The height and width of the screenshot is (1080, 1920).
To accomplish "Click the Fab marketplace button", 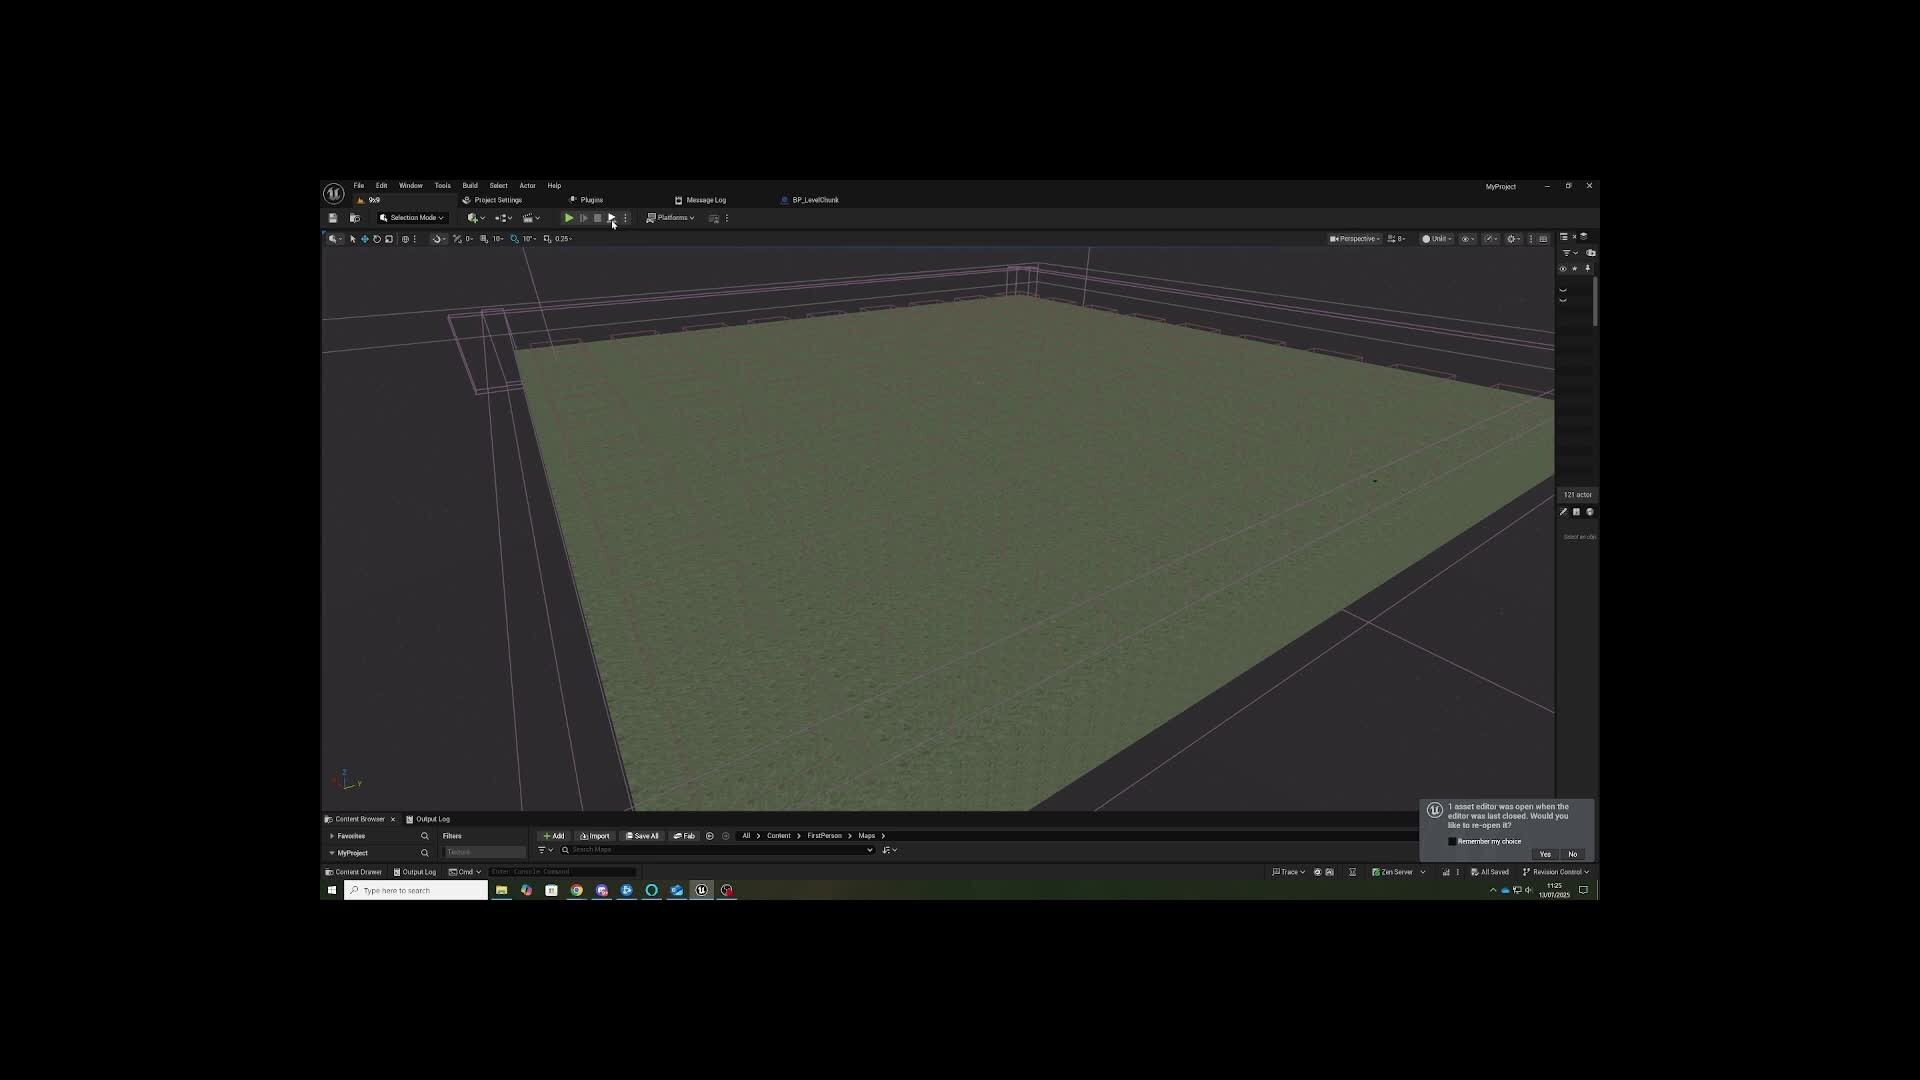I will pyautogui.click(x=684, y=836).
